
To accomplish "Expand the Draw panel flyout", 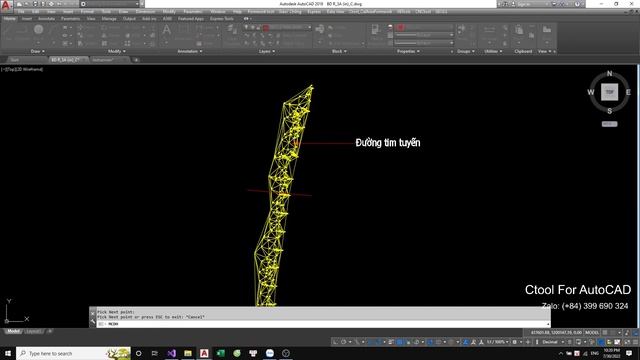I will pos(38,51).
